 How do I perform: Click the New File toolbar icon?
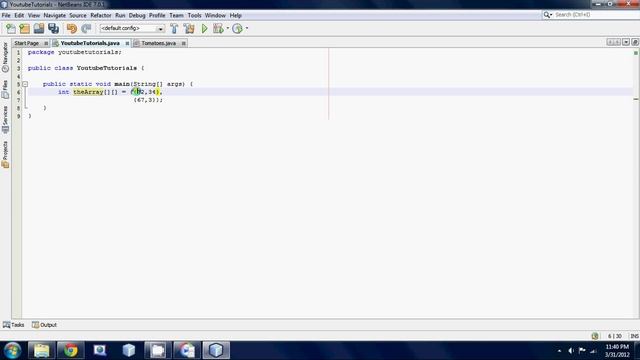click(11, 29)
